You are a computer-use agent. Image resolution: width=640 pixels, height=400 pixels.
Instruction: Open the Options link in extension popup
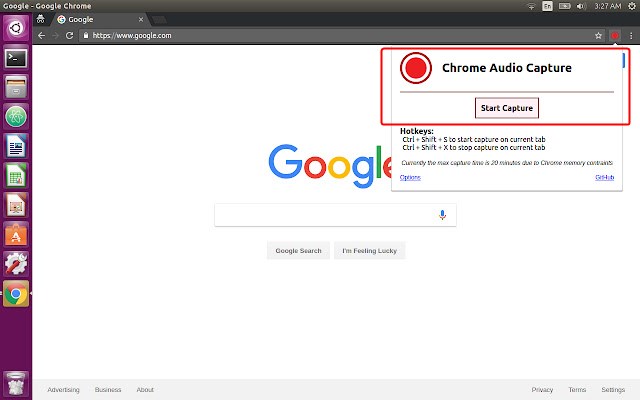point(410,177)
